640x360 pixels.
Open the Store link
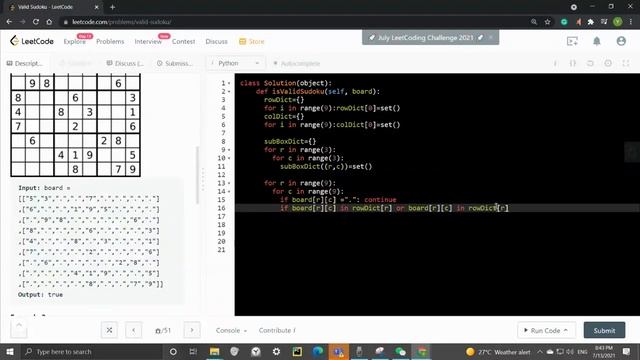pyautogui.click(x=252, y=42)
